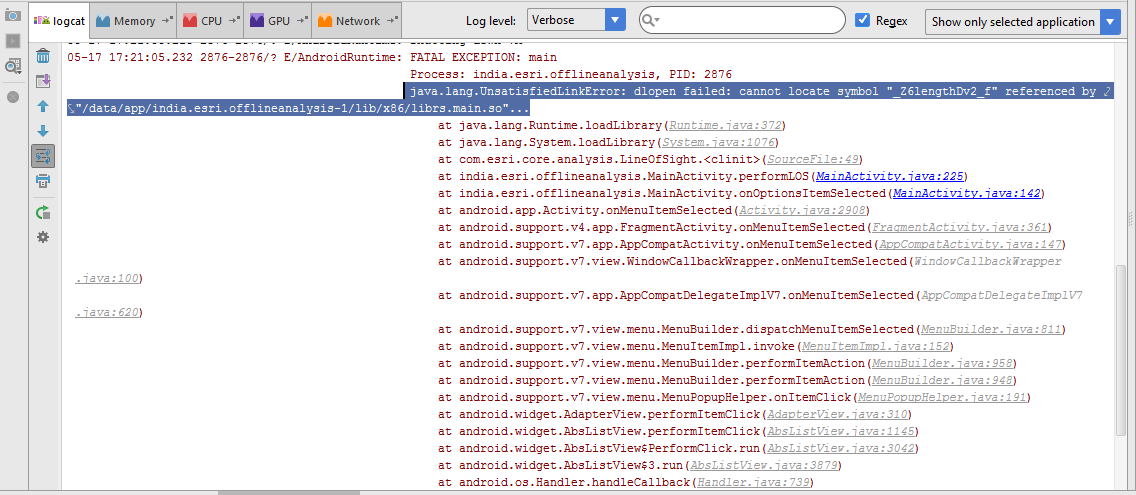1136x495 pixels.
Task: Open the MainActivity.java:225 link
Action: [891, 176]
